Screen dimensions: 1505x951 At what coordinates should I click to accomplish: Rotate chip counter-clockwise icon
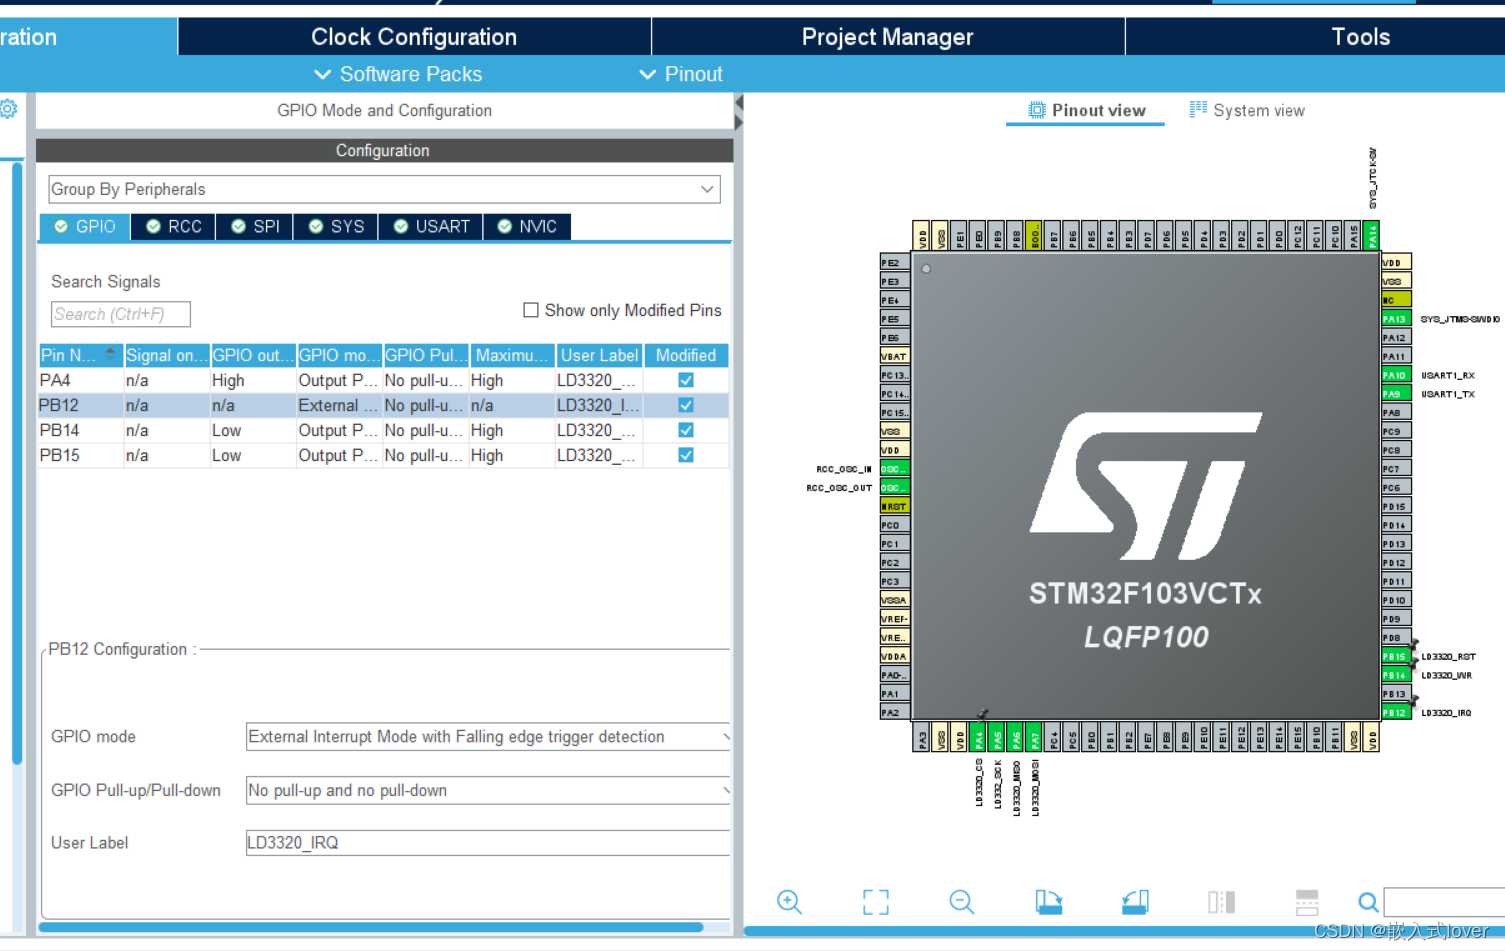click(x=1135, y=902)
